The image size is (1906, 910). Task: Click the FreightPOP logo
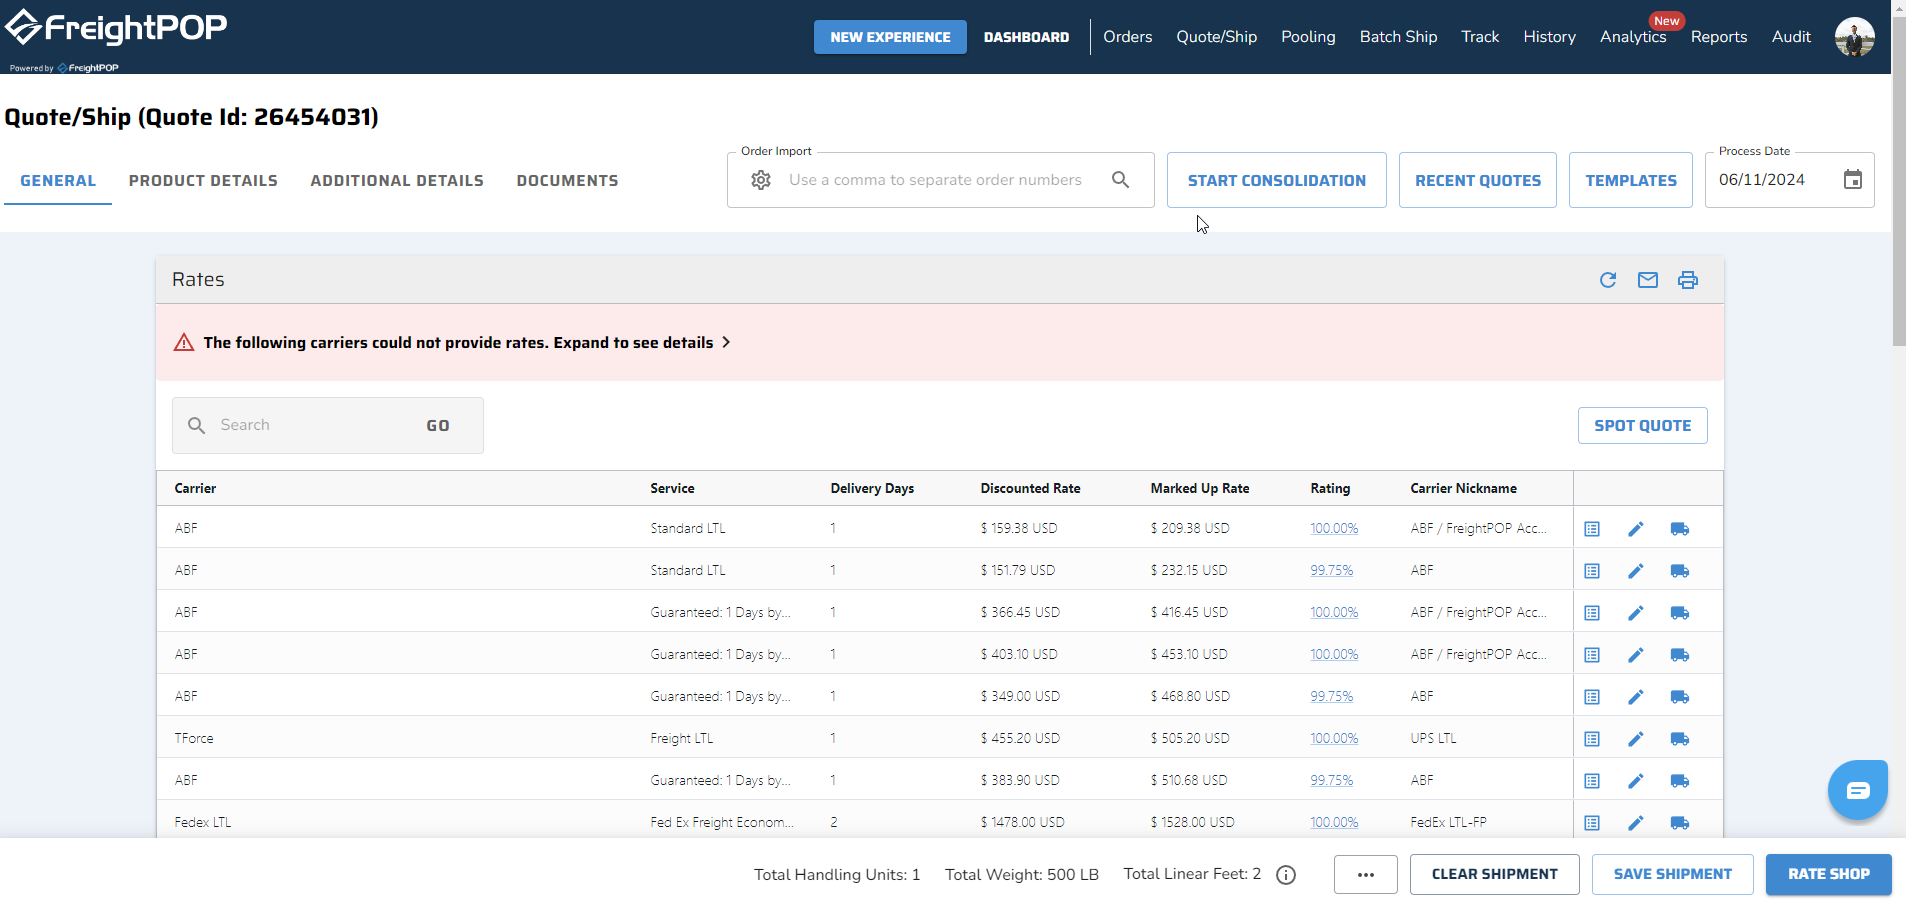[x=116, y=28]
